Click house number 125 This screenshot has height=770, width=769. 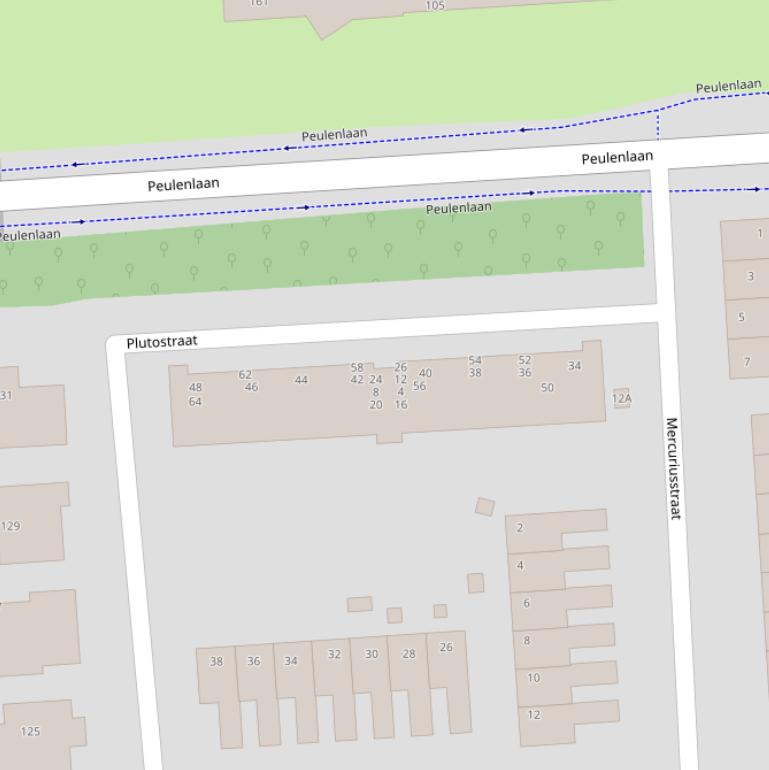30,732
